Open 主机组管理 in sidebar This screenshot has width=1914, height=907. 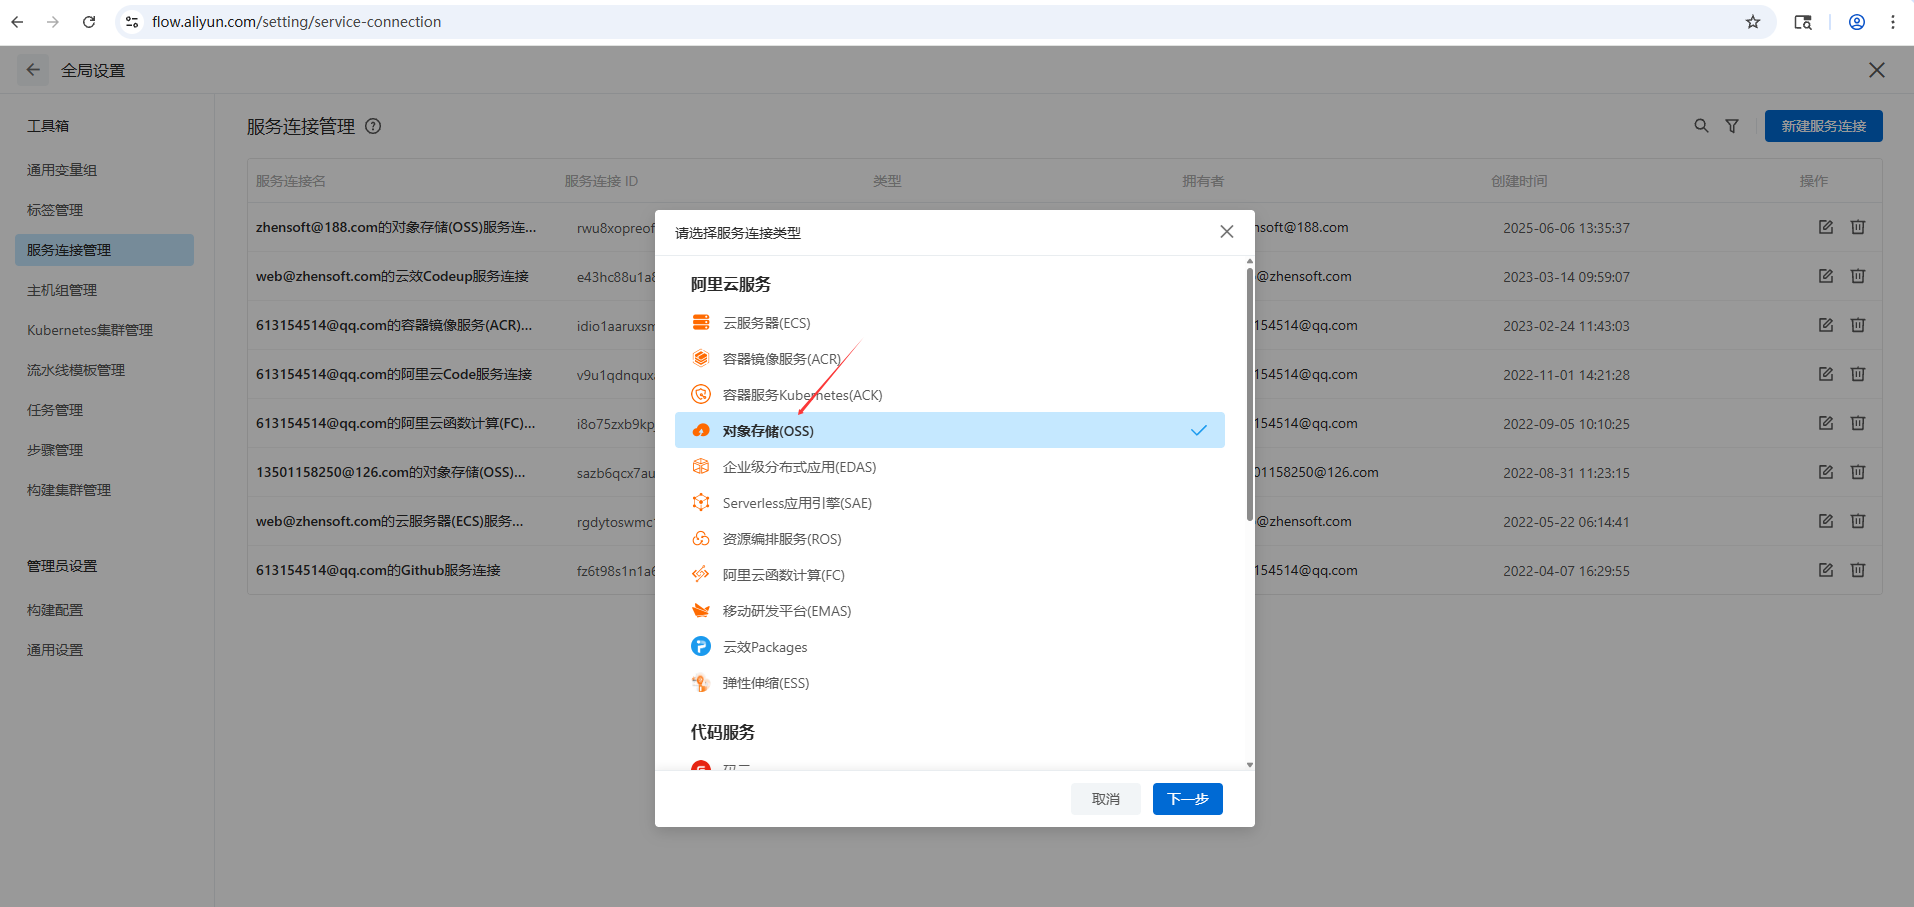[x=62, y=290]
